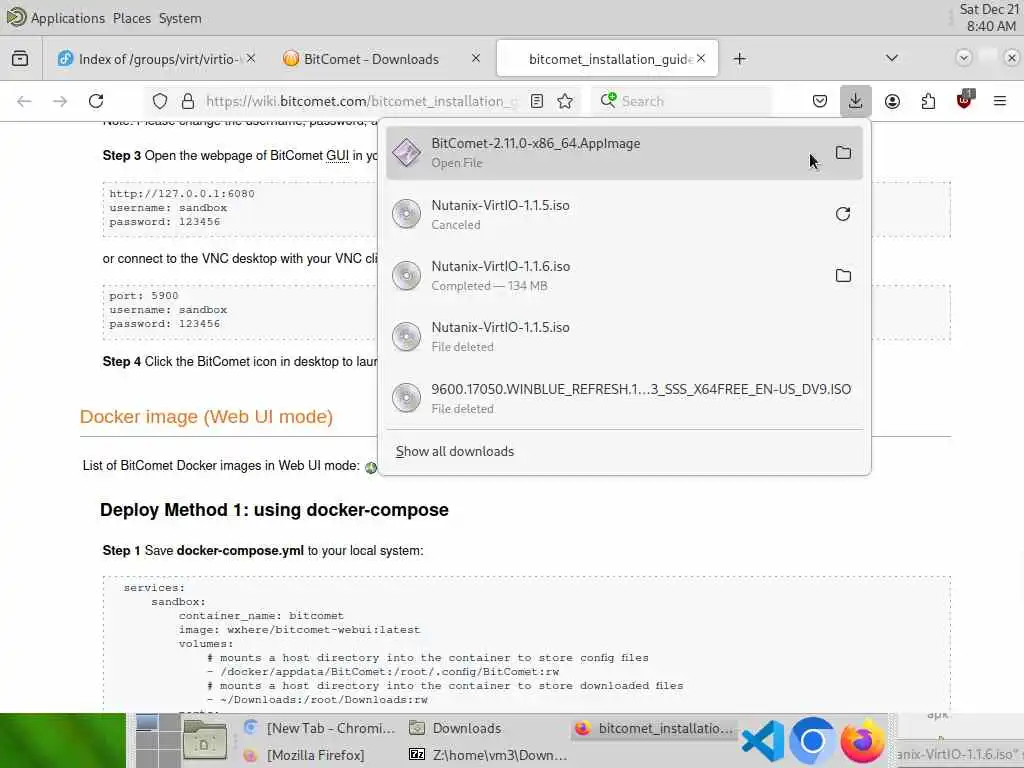
Task: Open Firefox hamburger application menu
Action: click(x=999, y=101)
